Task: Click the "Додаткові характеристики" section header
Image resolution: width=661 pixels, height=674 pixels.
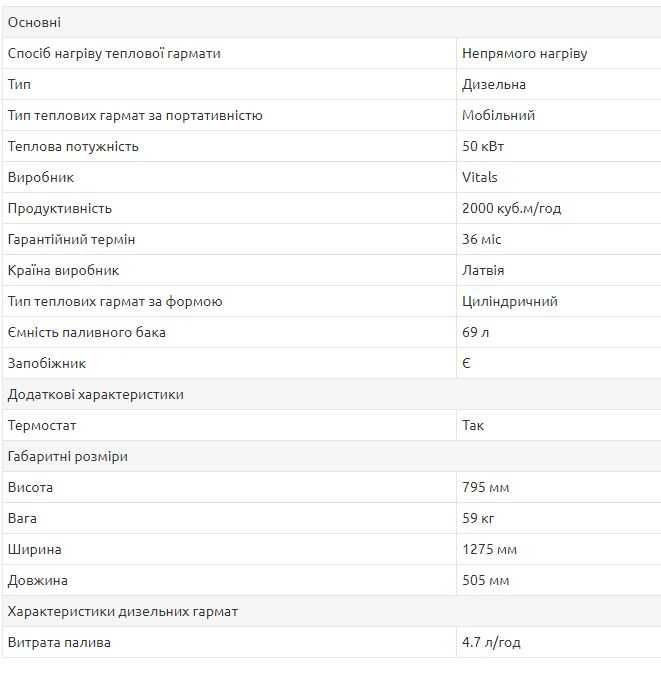Action: tap(95, 394)
